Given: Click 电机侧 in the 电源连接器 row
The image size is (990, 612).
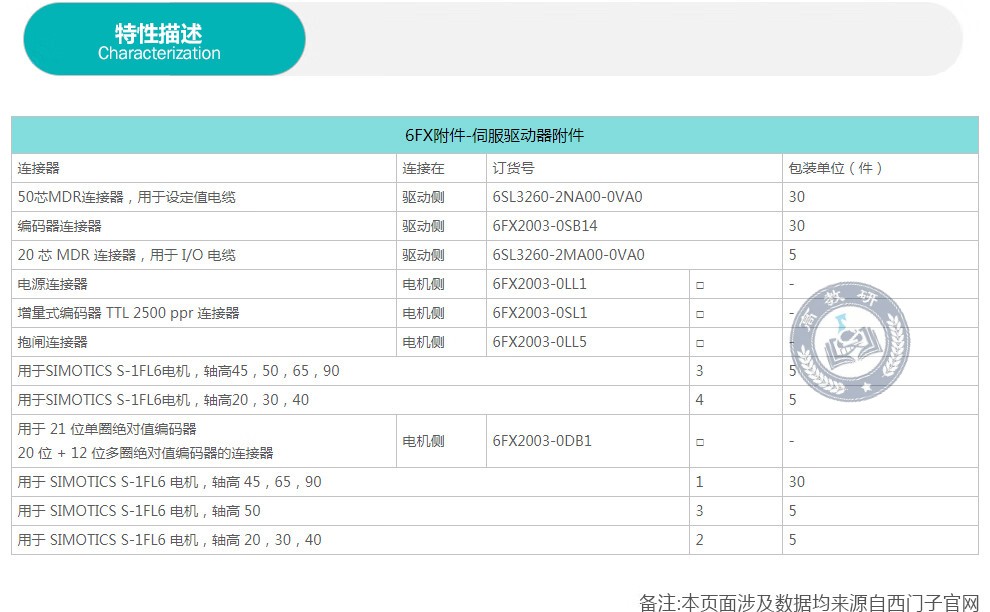Looking at the screenshot, I should coord(423,284).
